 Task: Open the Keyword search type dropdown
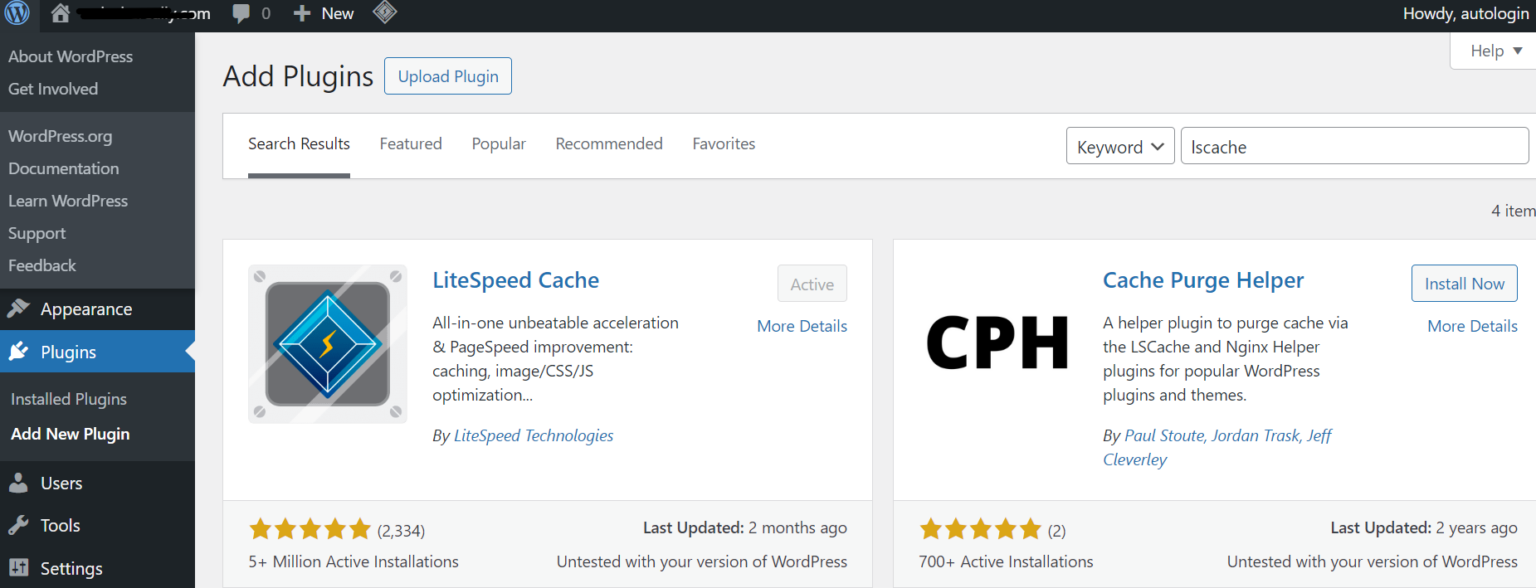[x=1119, y=146]
